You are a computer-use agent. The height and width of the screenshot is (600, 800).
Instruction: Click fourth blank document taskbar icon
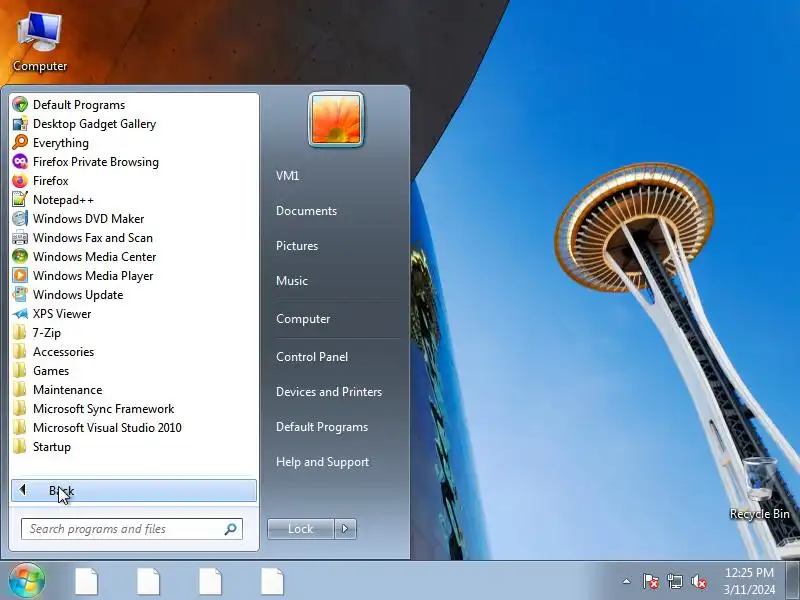click(x=272, y=581)
